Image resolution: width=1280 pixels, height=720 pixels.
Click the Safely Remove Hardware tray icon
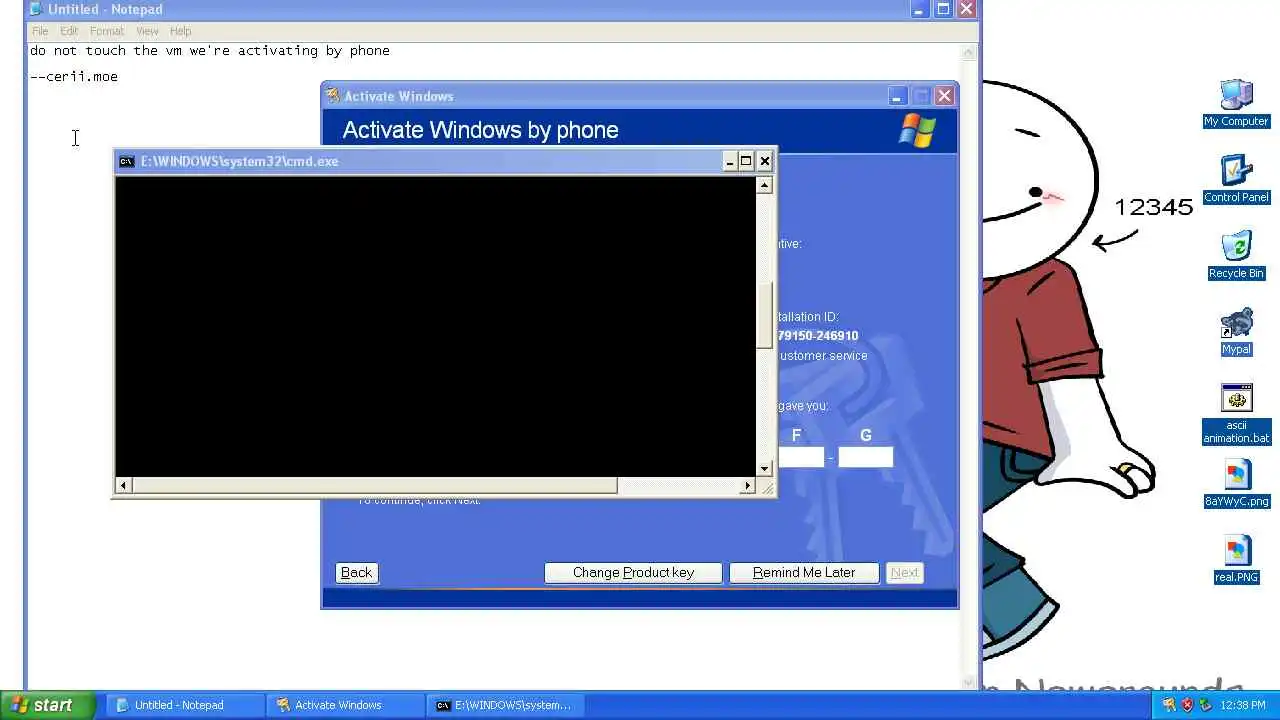pyautogui.click(x=1205, y=705)
